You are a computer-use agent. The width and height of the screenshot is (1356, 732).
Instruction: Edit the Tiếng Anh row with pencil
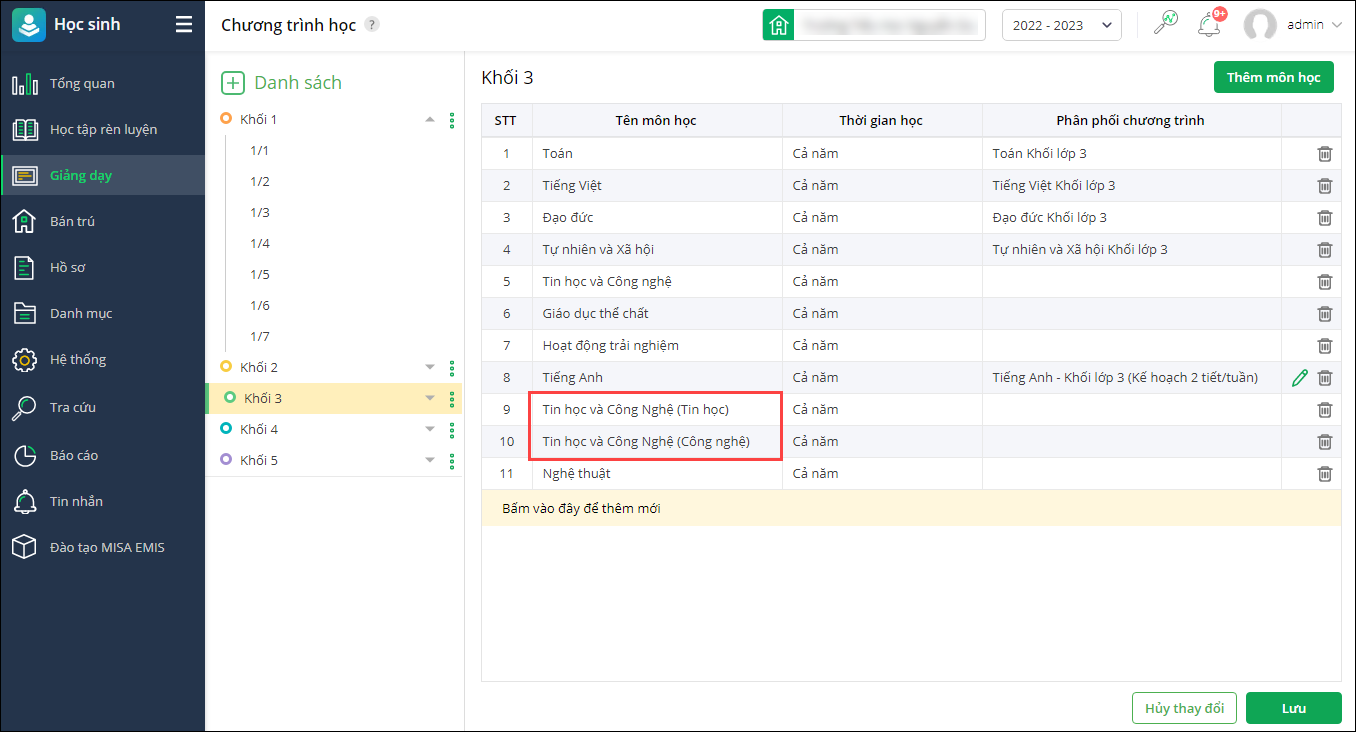tap(1299, 378)
